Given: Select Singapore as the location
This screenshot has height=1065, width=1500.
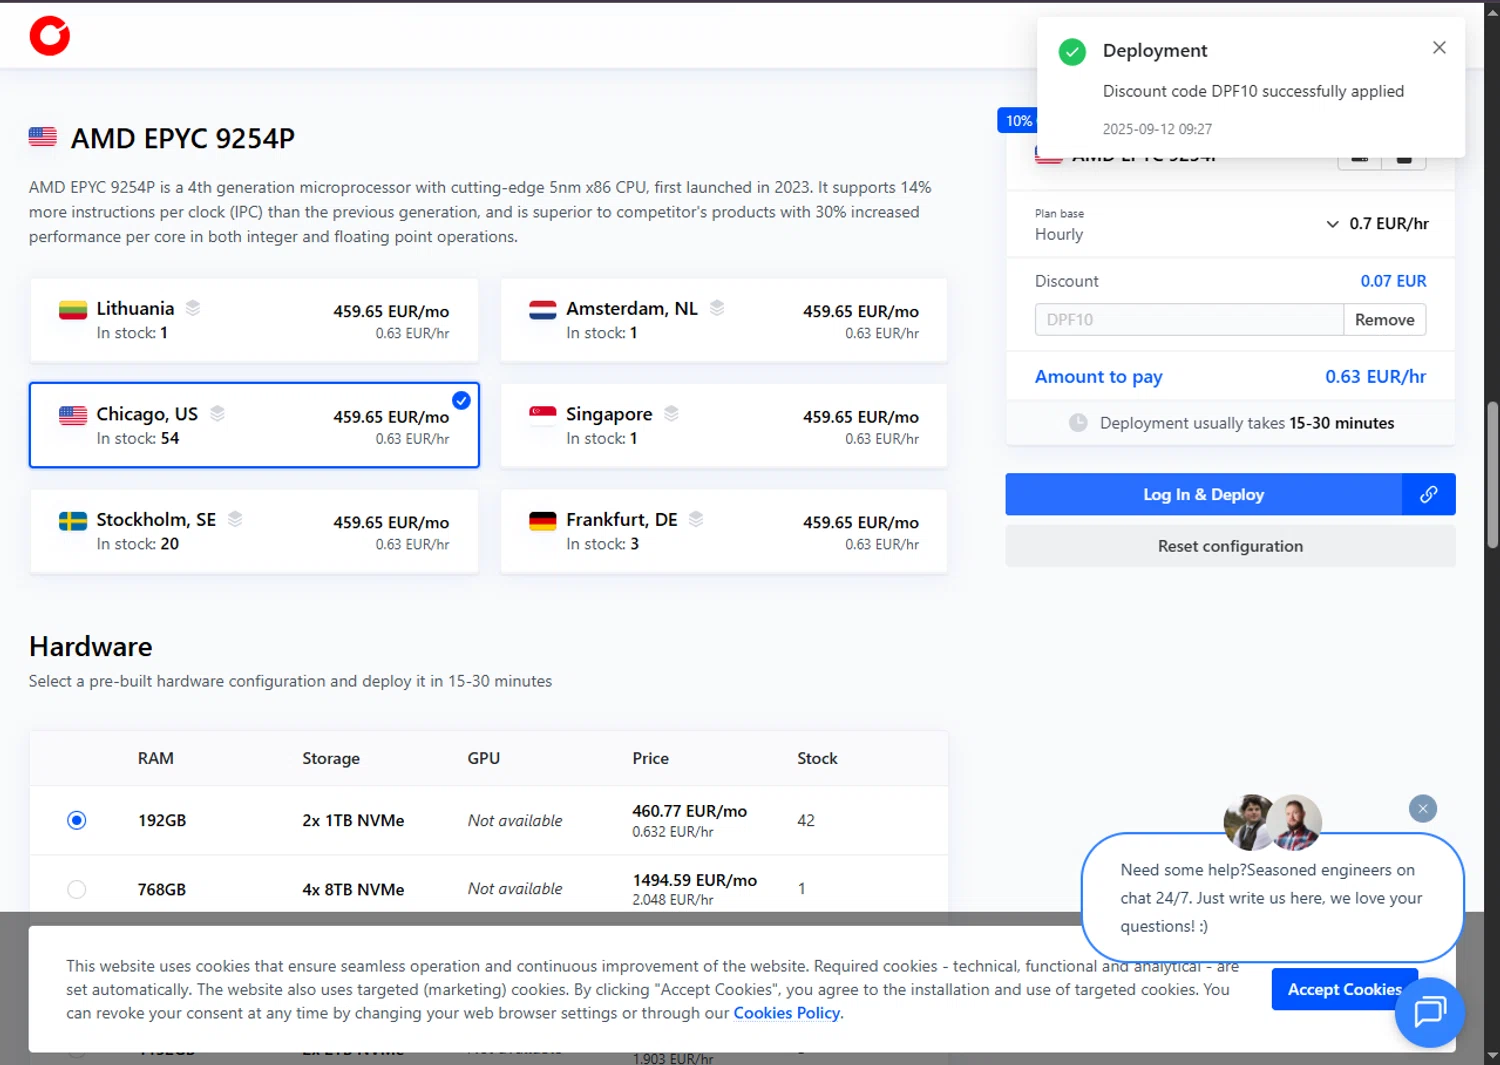Looking at the screenshot, I should click(724, 425).
